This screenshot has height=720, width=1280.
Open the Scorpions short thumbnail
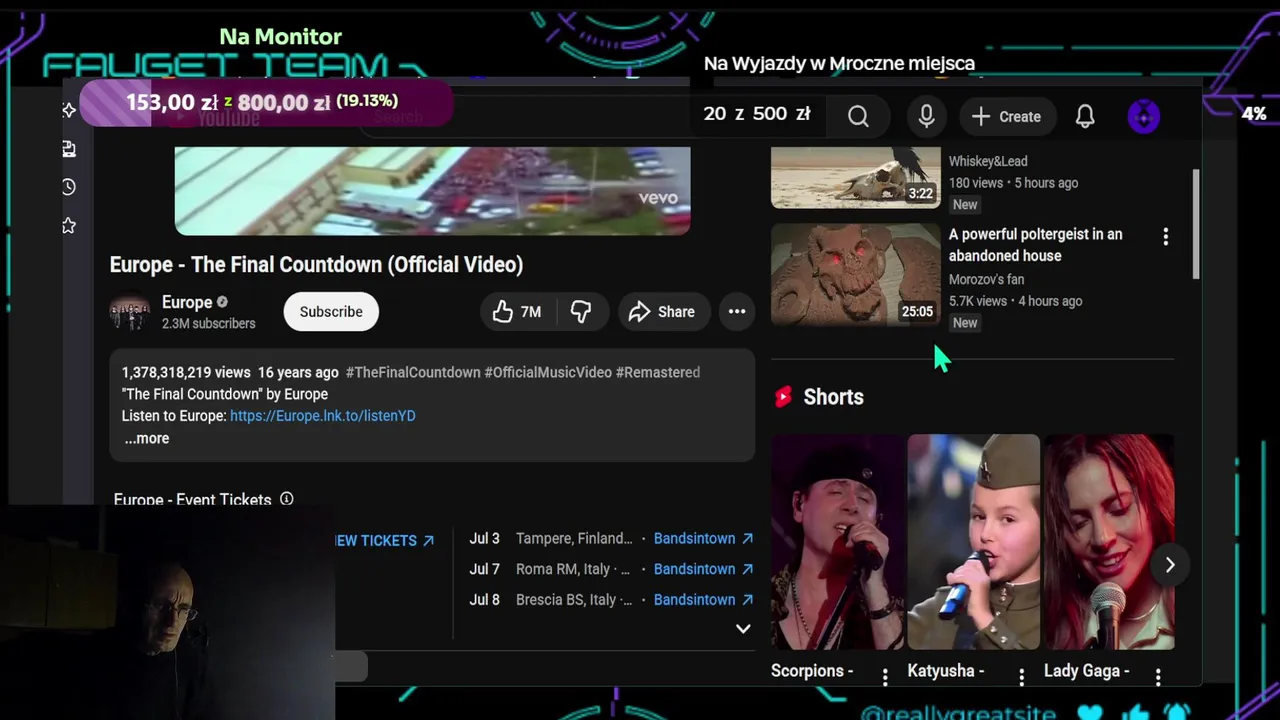837,542
